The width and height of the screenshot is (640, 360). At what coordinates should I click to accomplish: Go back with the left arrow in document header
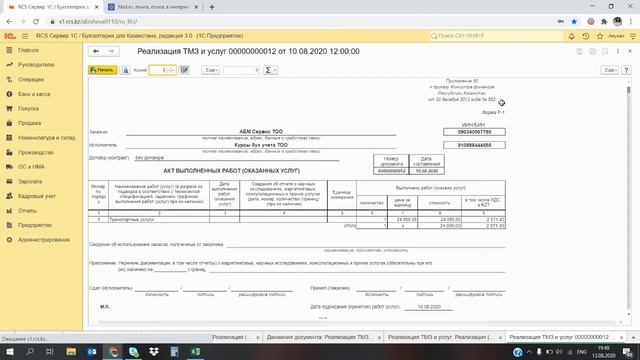point(96,51)
